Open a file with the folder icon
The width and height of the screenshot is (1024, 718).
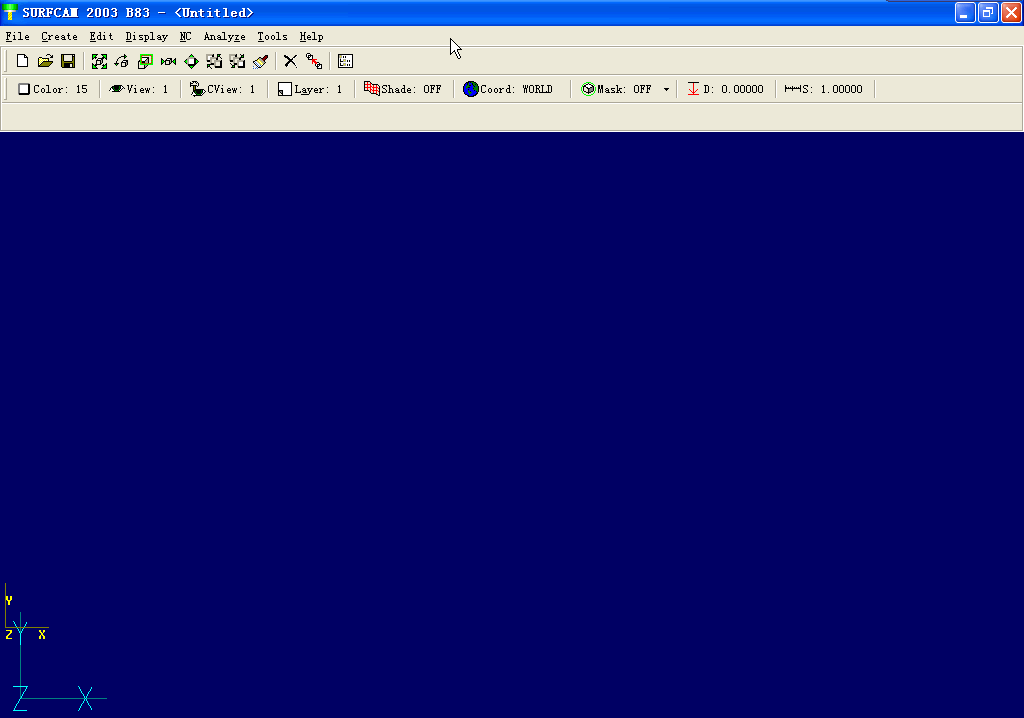(45, 61)
